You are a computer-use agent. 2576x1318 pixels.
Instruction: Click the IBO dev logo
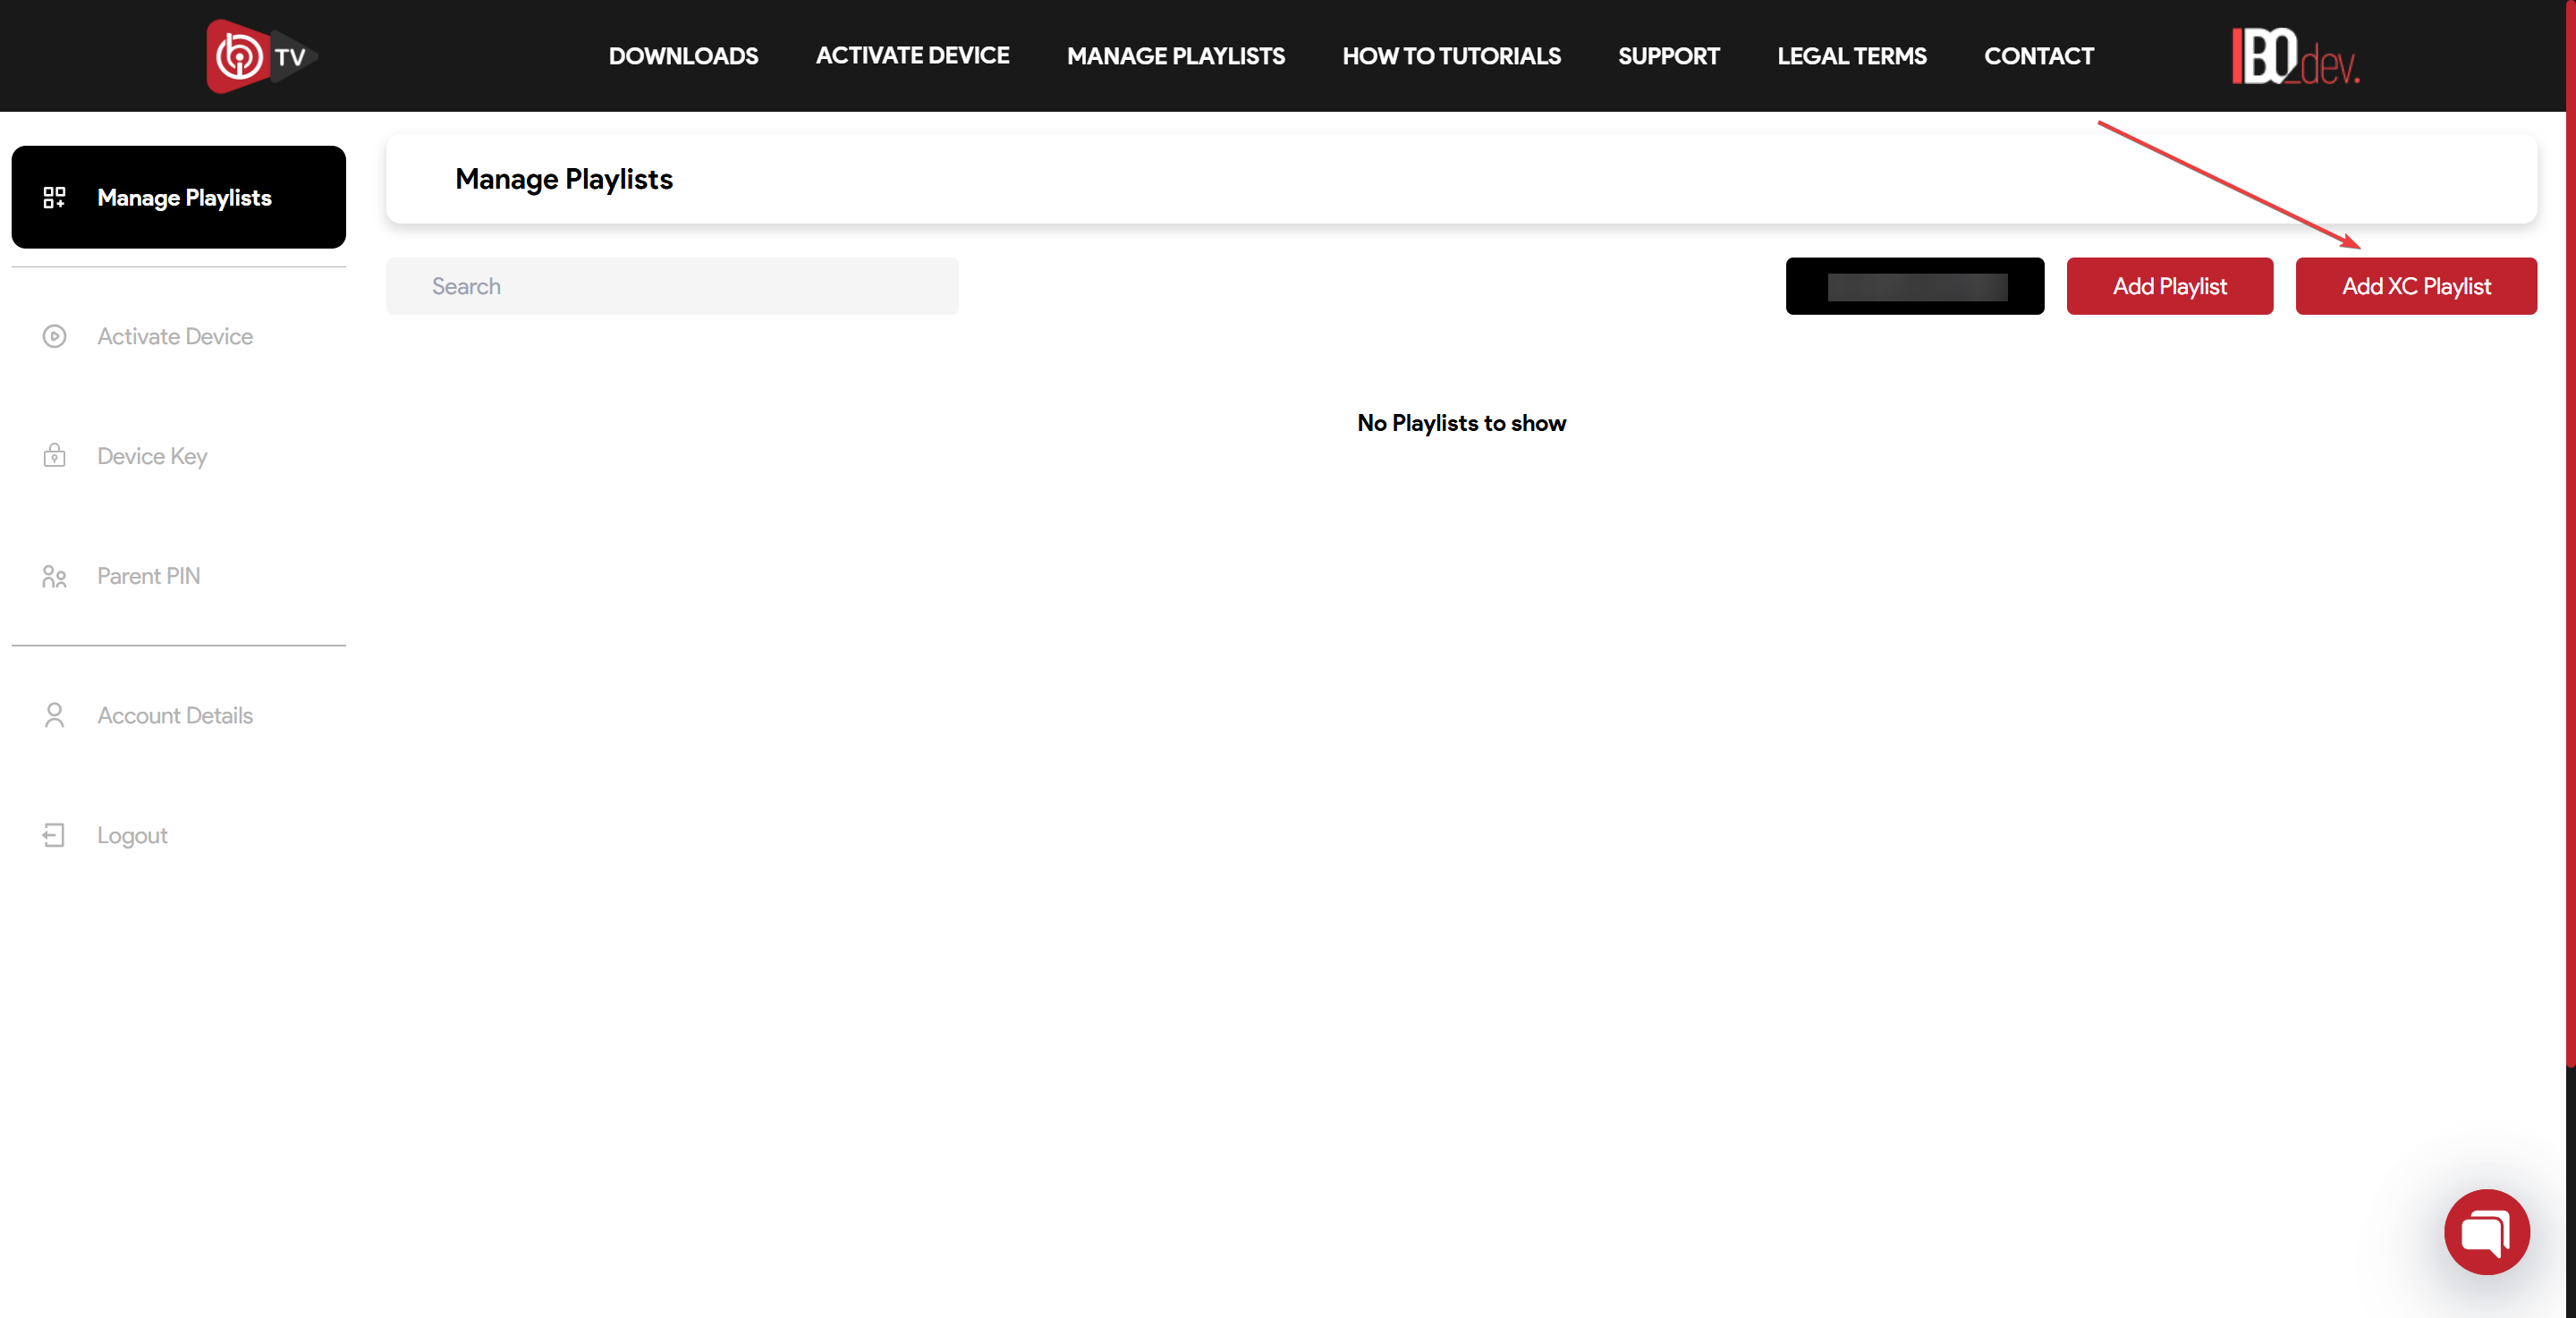(x=2294, y=56)
